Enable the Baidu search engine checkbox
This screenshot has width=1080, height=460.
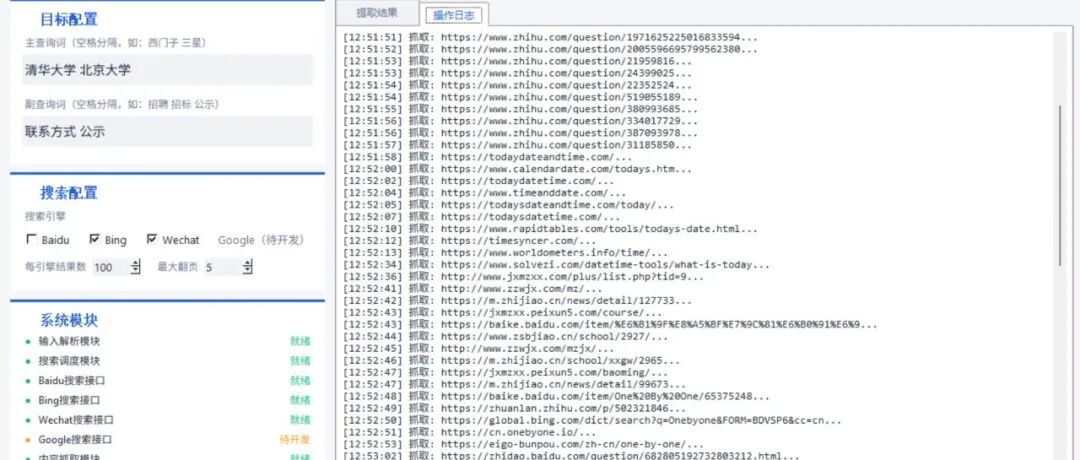pos(31,240)
